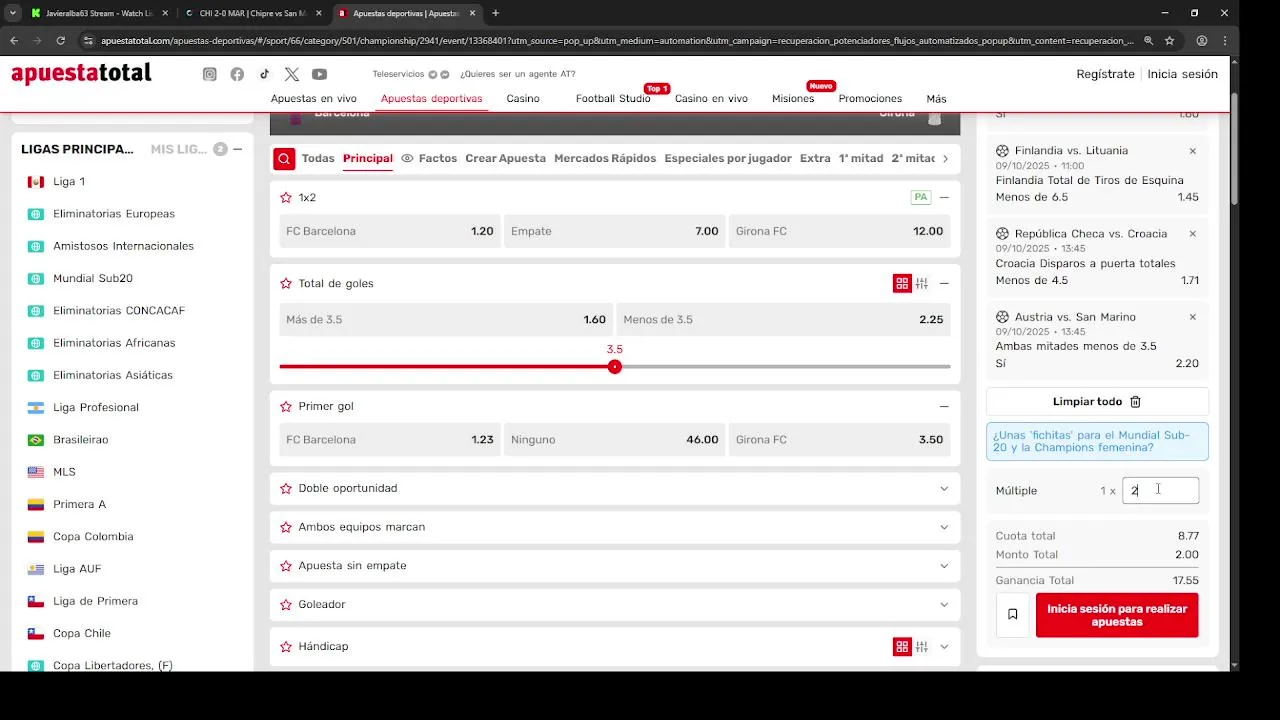Image resolution: width=1280 pixels, height=720 pixels.
Task: Open Liga 1 in the leagues list
Action: coord(69,182)
